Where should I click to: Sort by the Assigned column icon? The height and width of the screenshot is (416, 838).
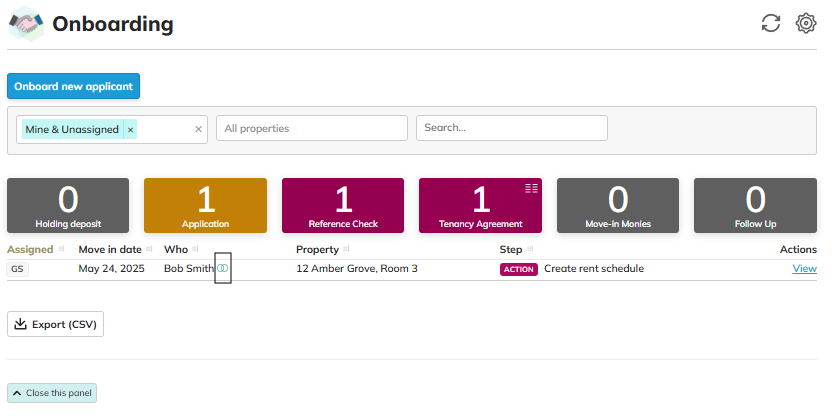pyautogui.click(x=61, y=249)
